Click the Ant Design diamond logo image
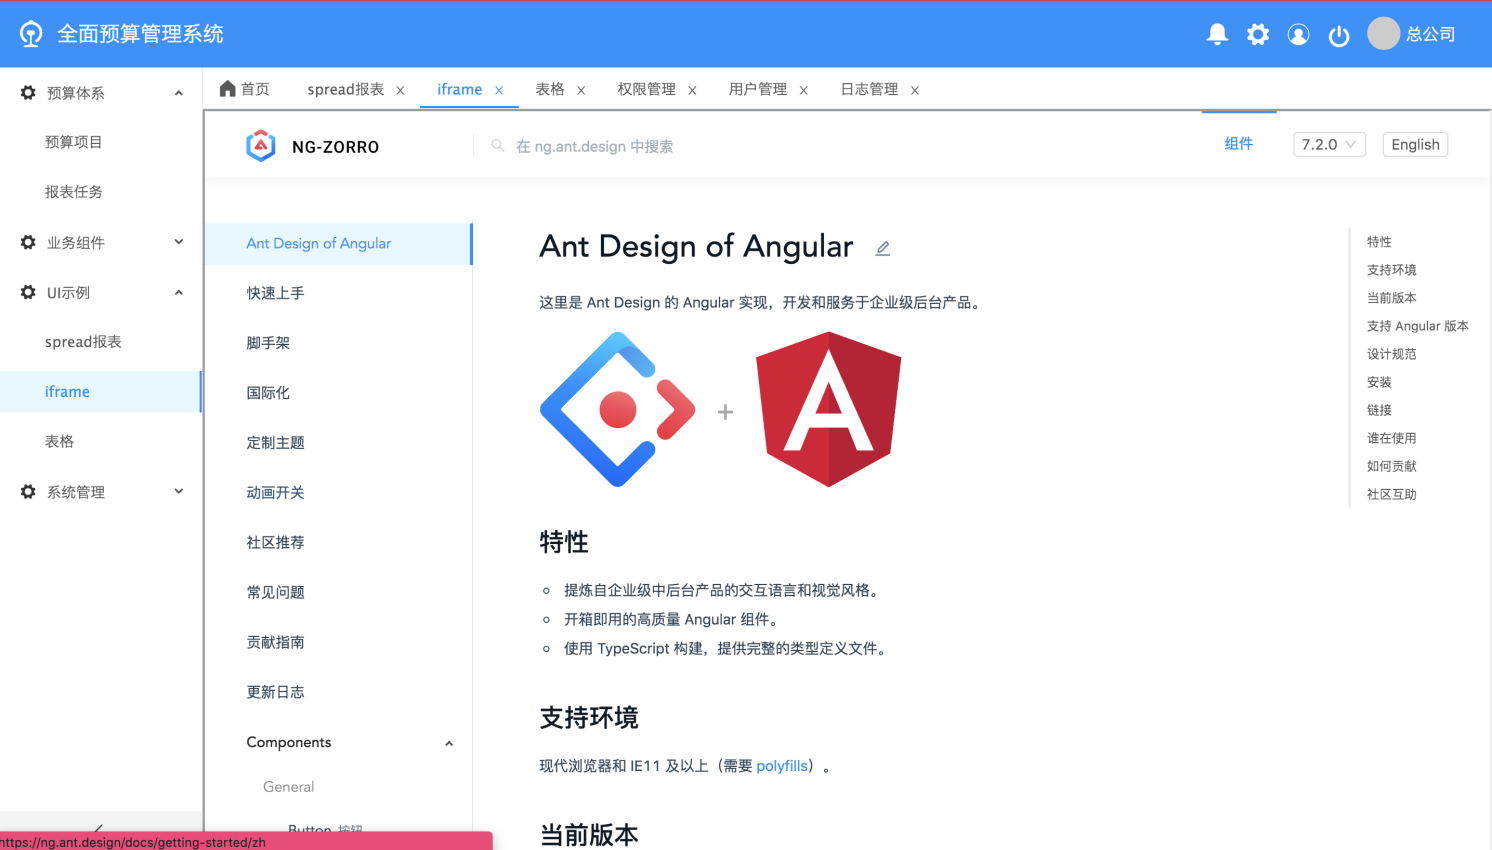 tap(617, 409)
